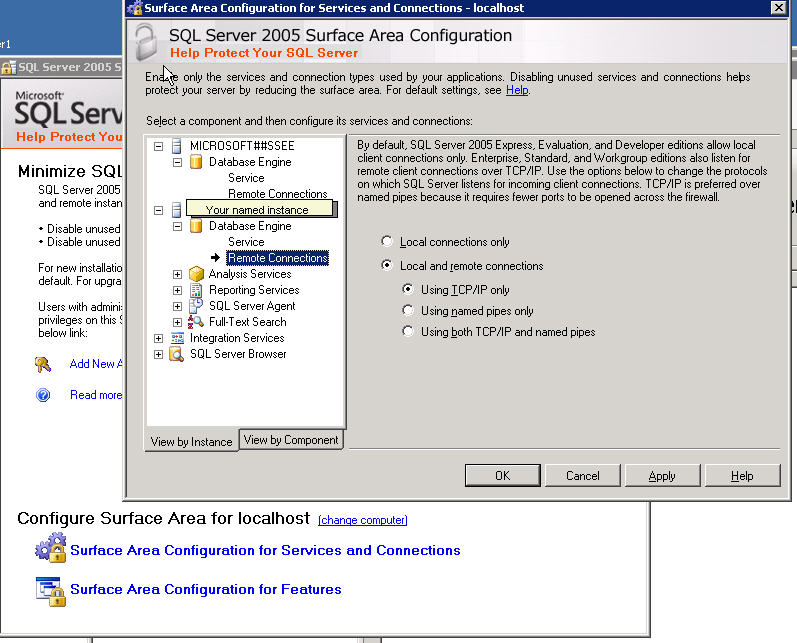Click the Features configuration lock icon
Viewport: 797px width, 643px height.
[x=51, y=591]
